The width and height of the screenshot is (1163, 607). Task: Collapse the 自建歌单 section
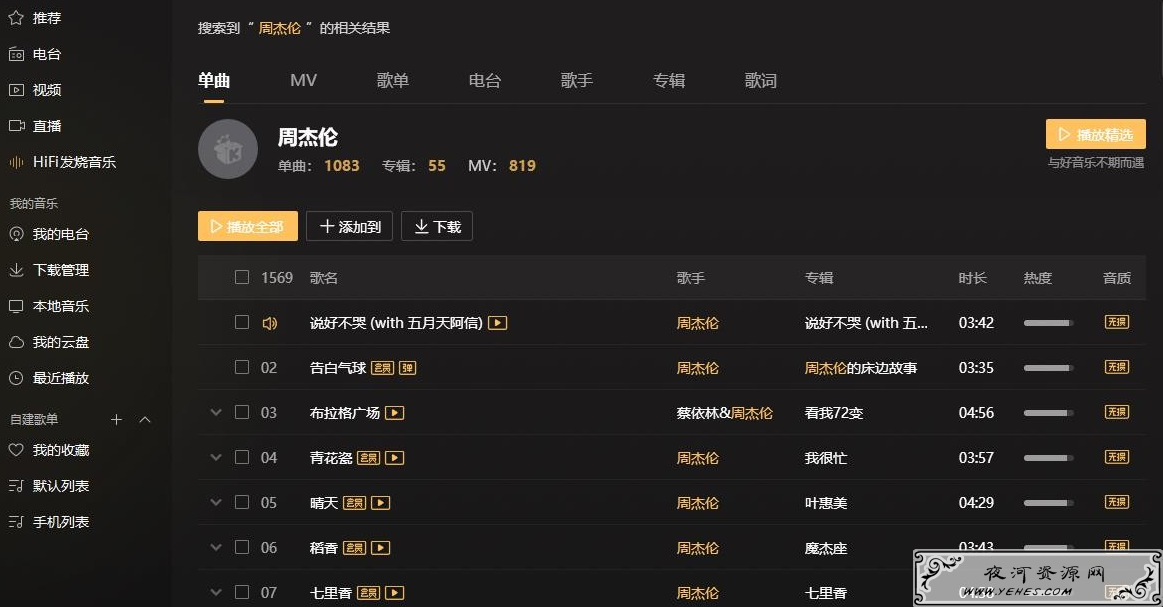coord(145,419)
